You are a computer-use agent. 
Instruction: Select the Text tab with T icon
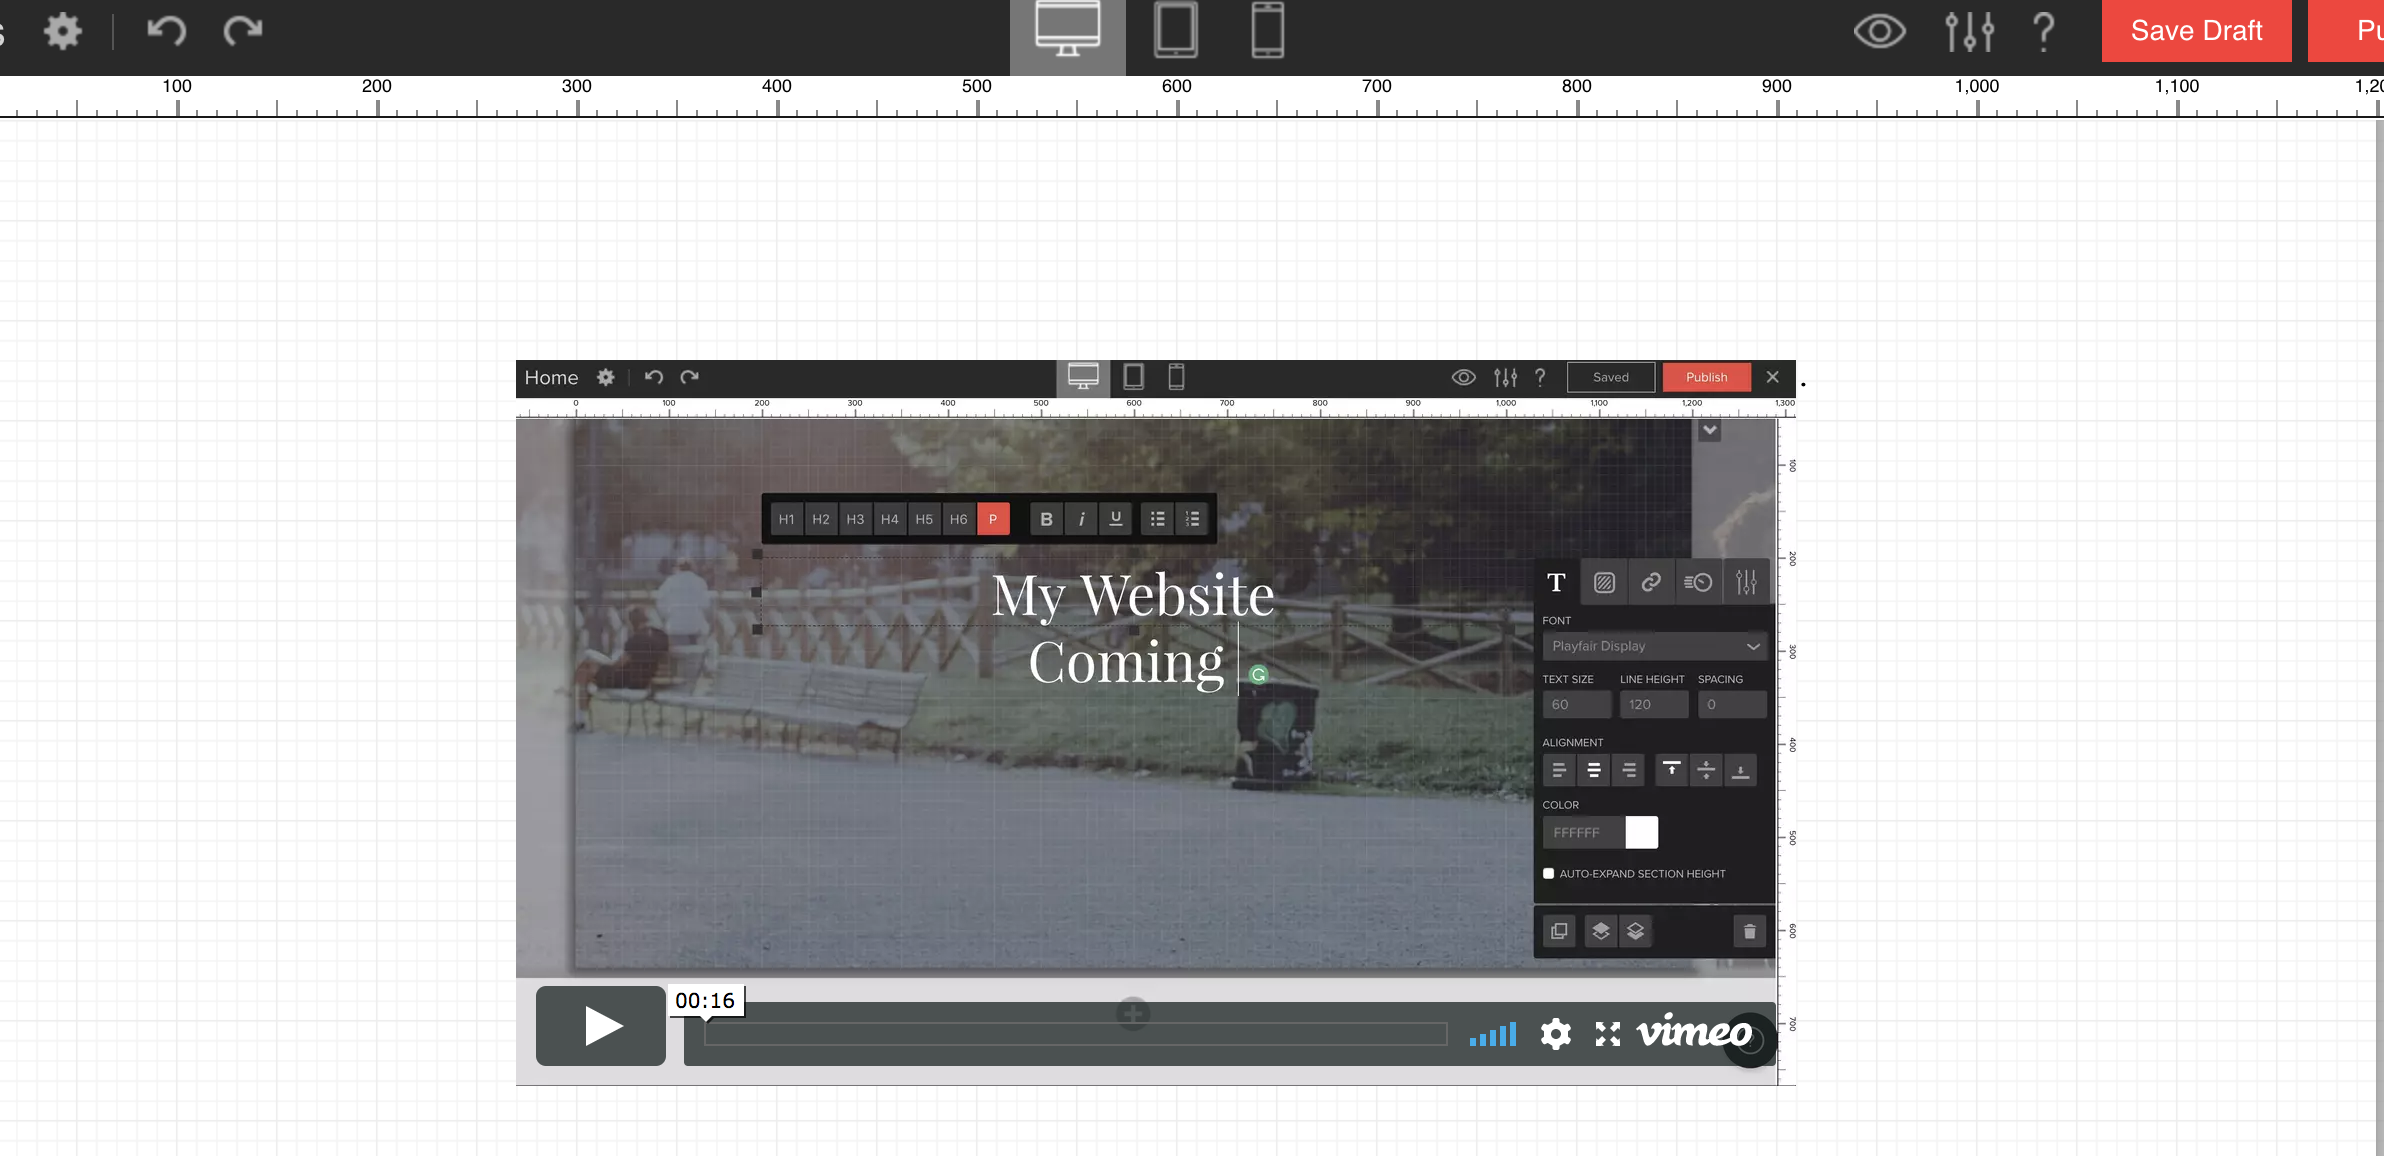(1556, 582)
